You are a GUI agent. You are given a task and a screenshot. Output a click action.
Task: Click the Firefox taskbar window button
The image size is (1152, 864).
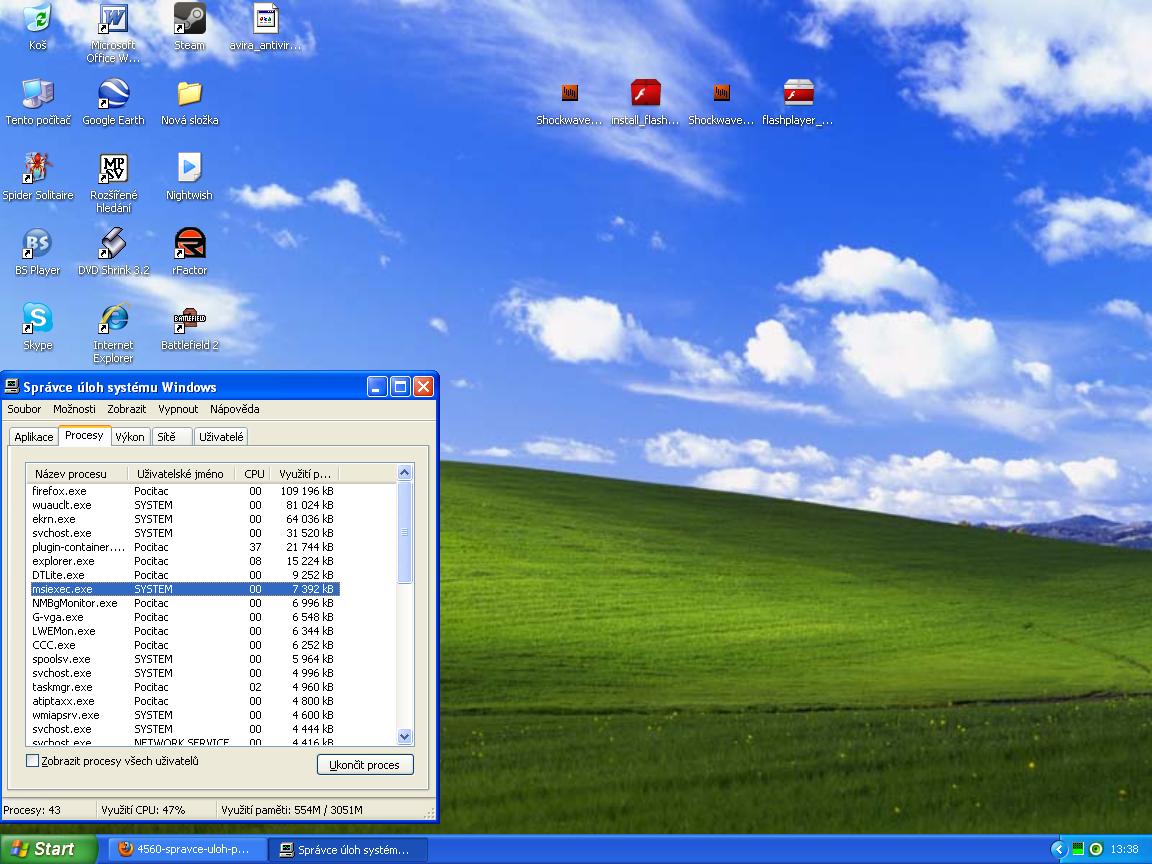coord(185,849)
